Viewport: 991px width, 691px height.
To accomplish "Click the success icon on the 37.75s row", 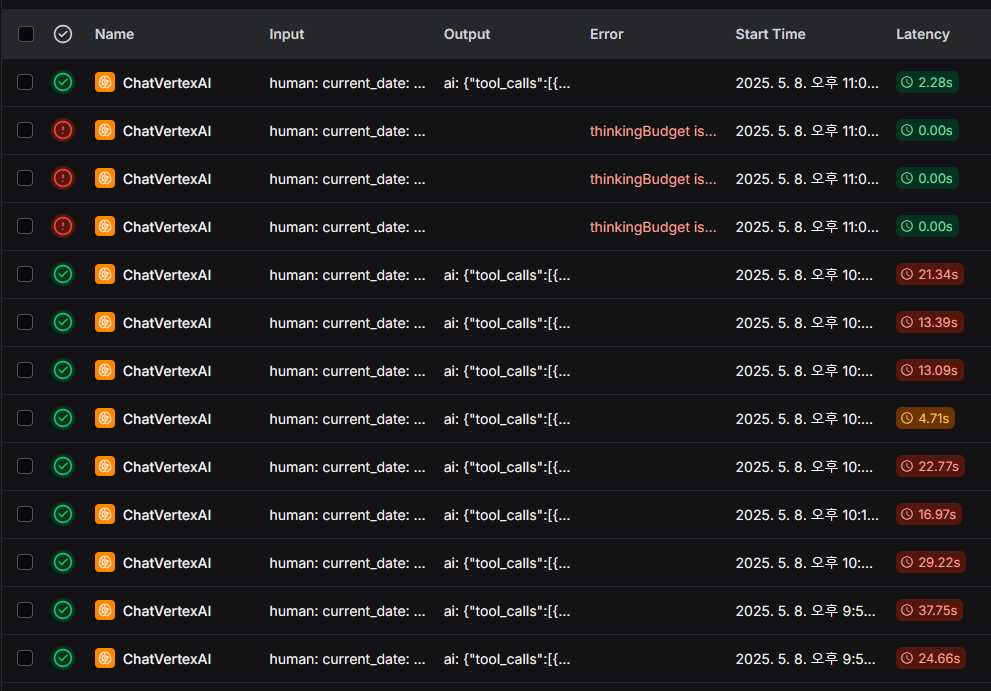I will [x=63, y=611].
